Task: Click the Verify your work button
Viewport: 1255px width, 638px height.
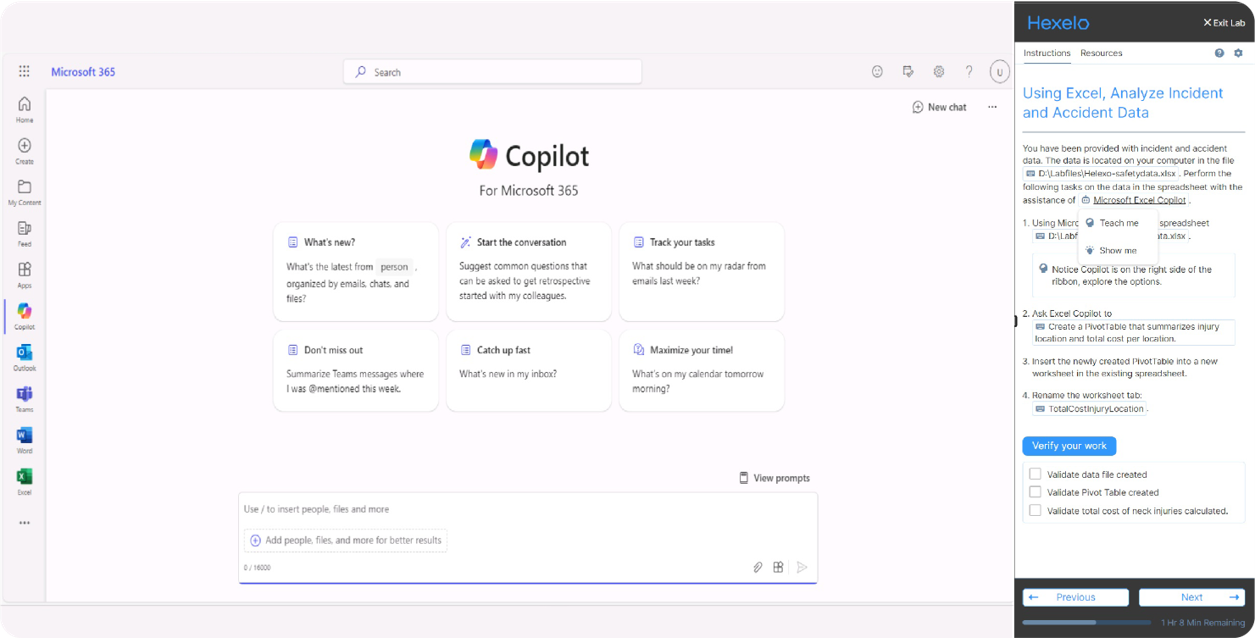Action: pyautogui.click(x=1069, y=446)
